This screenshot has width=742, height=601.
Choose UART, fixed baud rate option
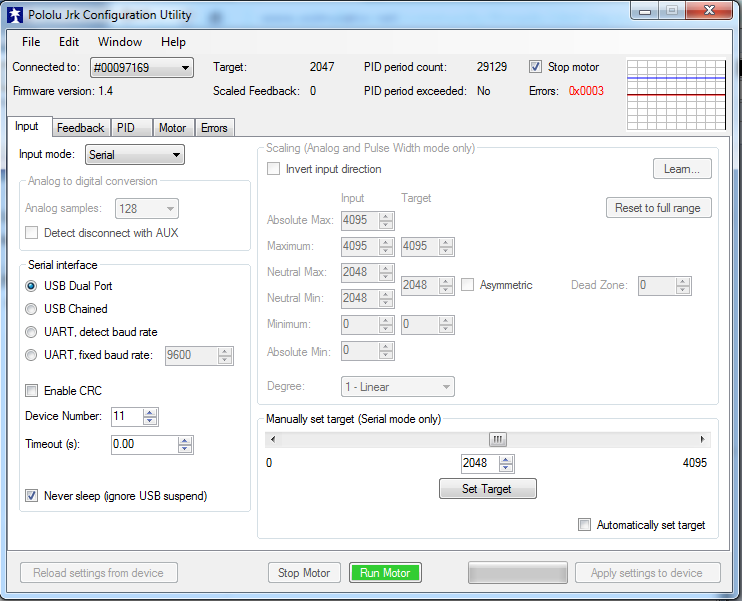point(31,355)
